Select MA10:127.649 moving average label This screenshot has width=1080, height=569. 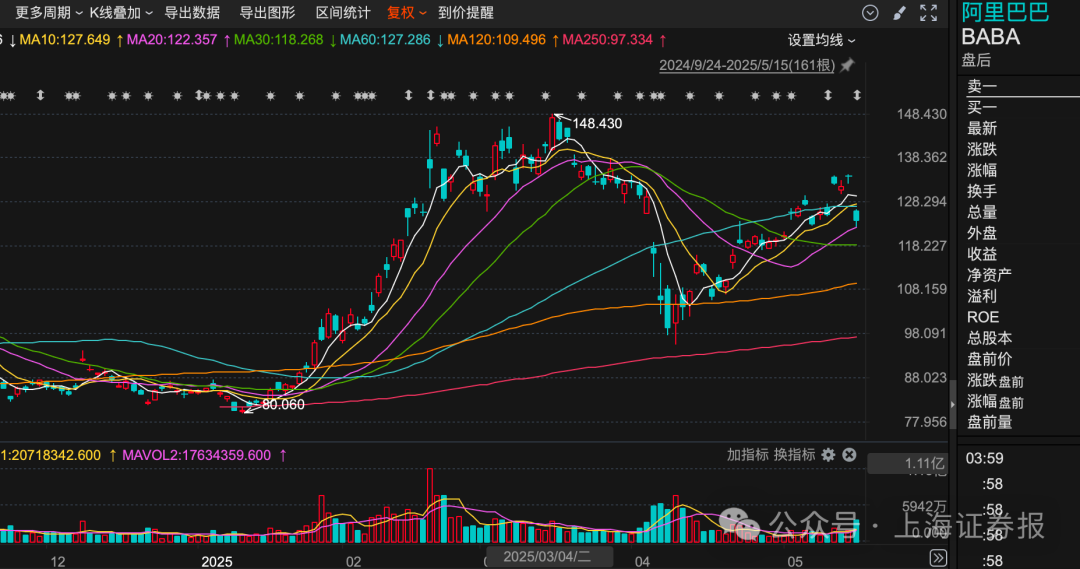[65, 40]
